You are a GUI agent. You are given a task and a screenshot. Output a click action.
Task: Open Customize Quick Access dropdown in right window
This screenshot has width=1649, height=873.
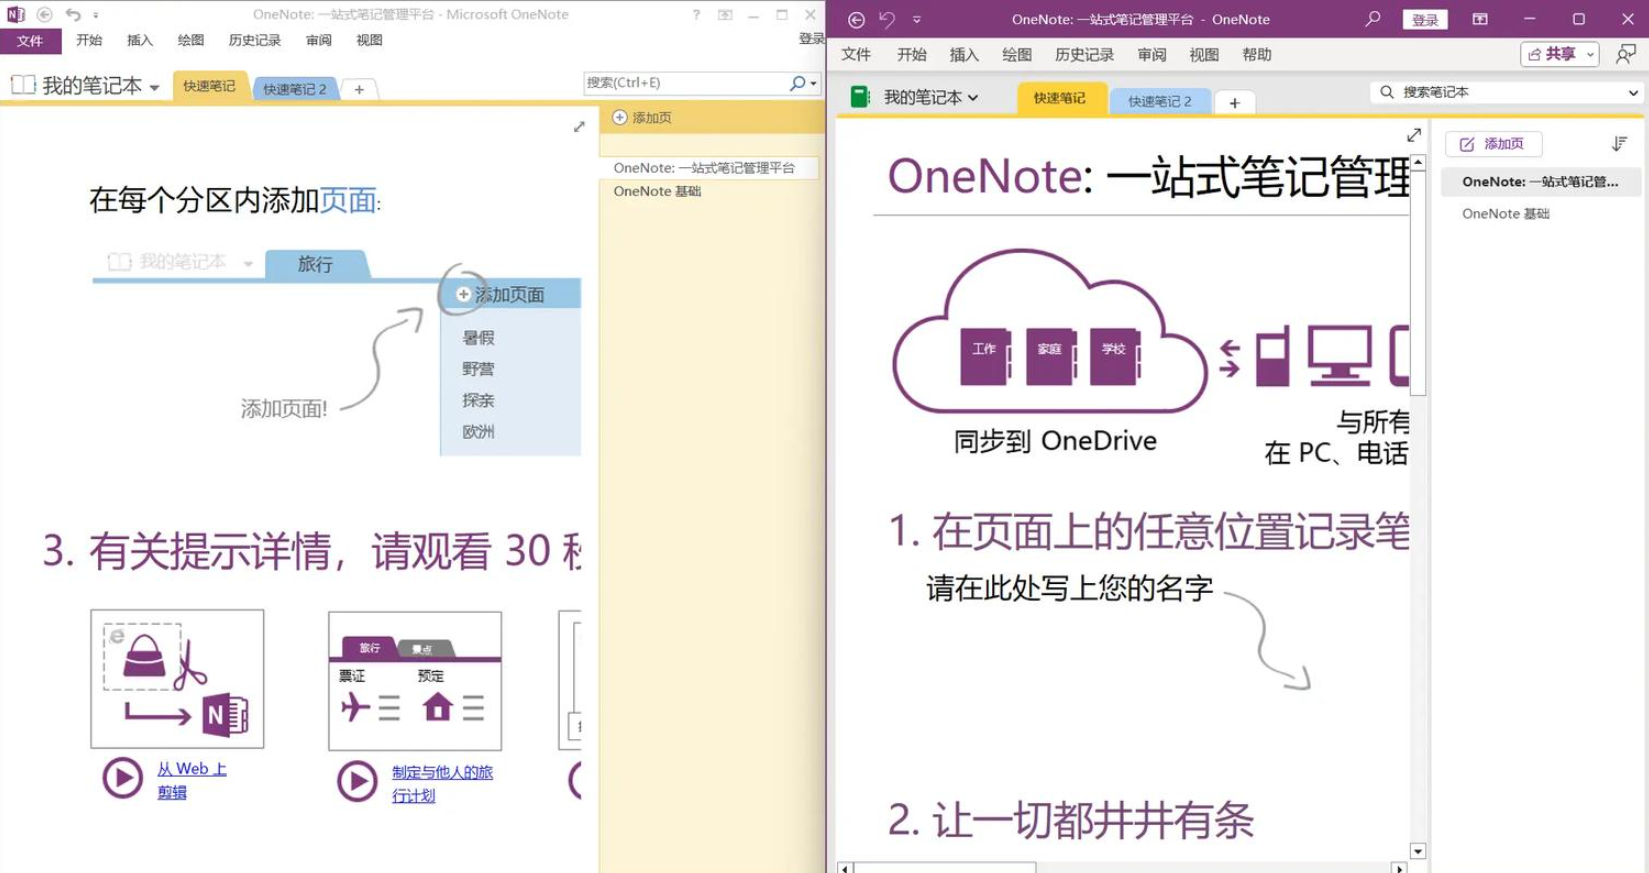coord(917,20)
